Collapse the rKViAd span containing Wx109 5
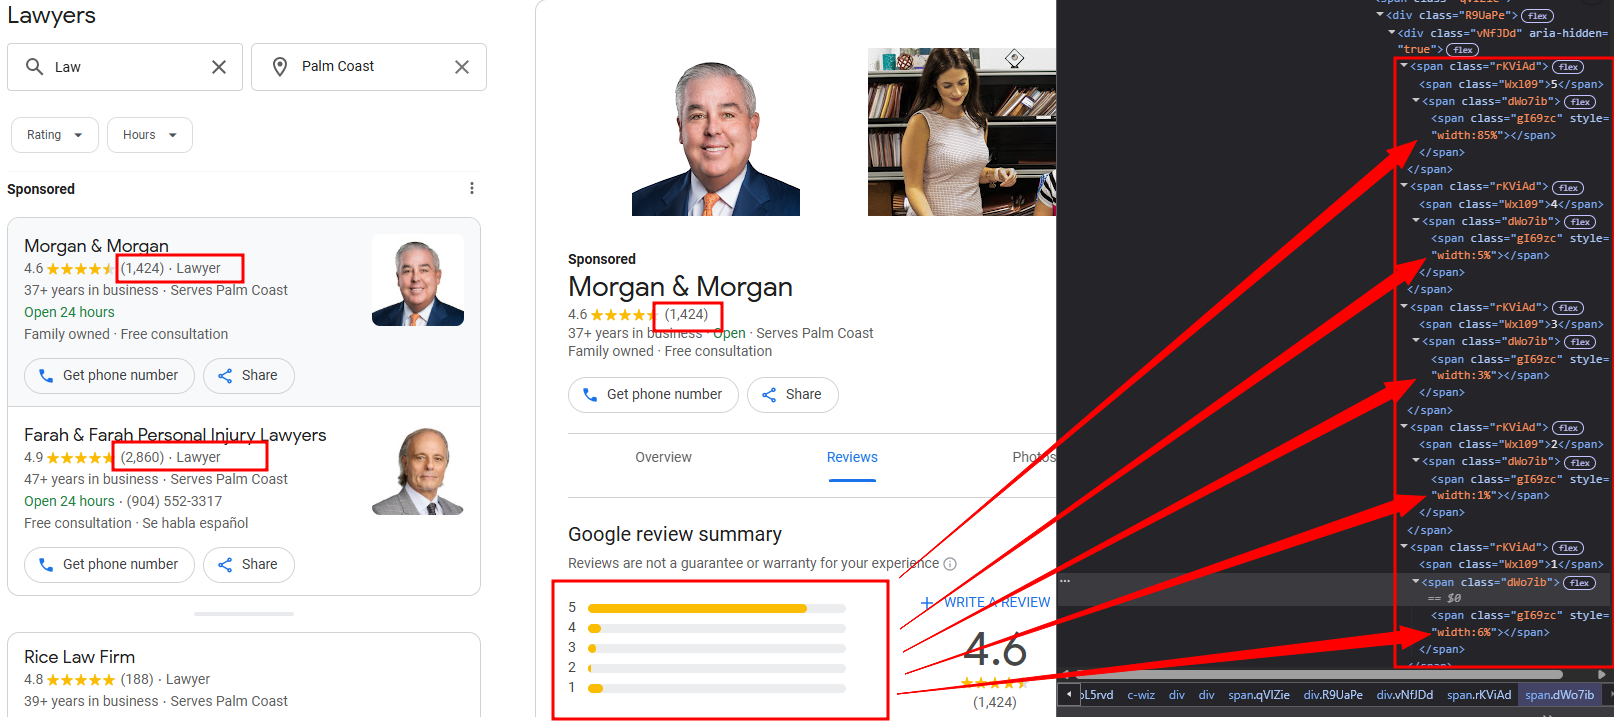Image resolution: width=1614 pixels, height=721 pixels. (1404, 66)
